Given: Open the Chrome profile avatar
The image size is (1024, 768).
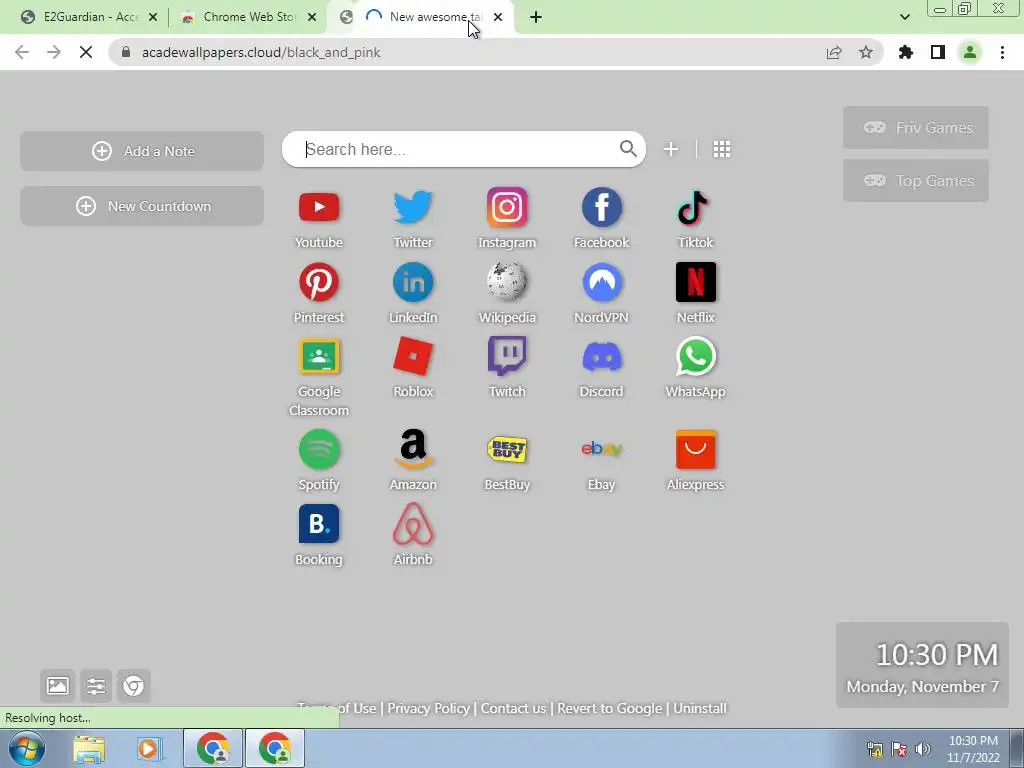Looking at the screenshot, I should pos(970,52).
